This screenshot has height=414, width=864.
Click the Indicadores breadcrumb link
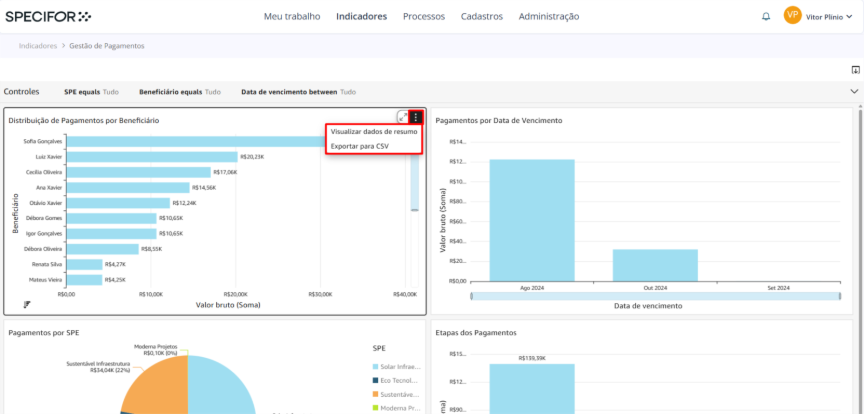[38, 46]
